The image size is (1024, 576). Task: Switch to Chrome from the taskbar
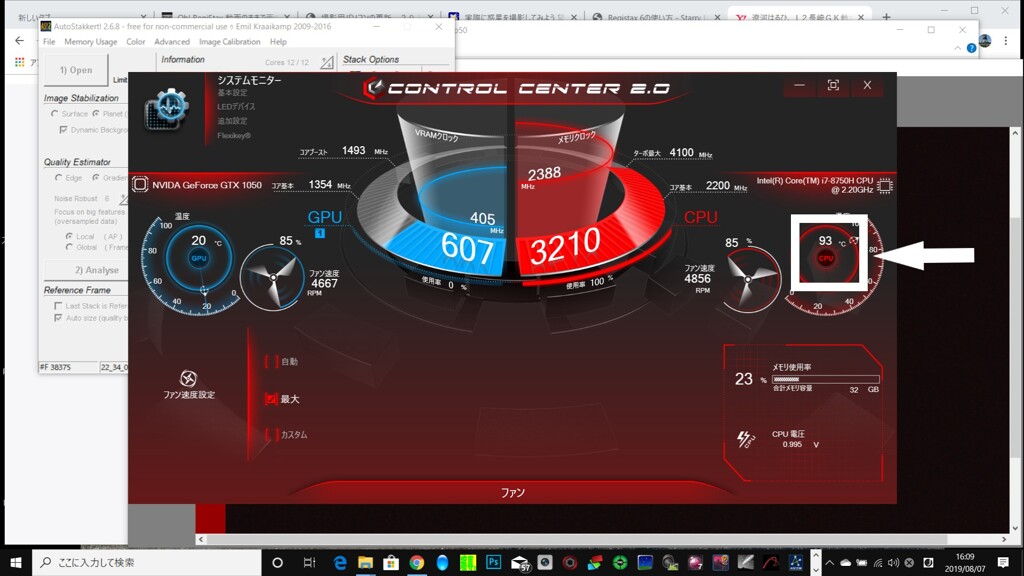(x=417, y=562)
